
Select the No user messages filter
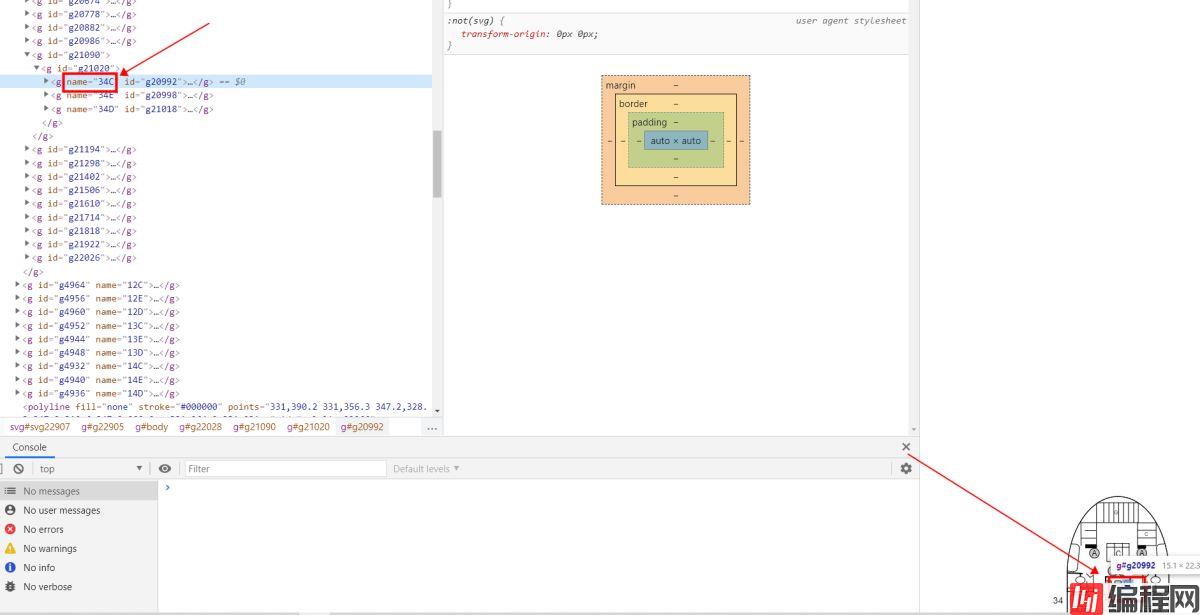[61, 511]
